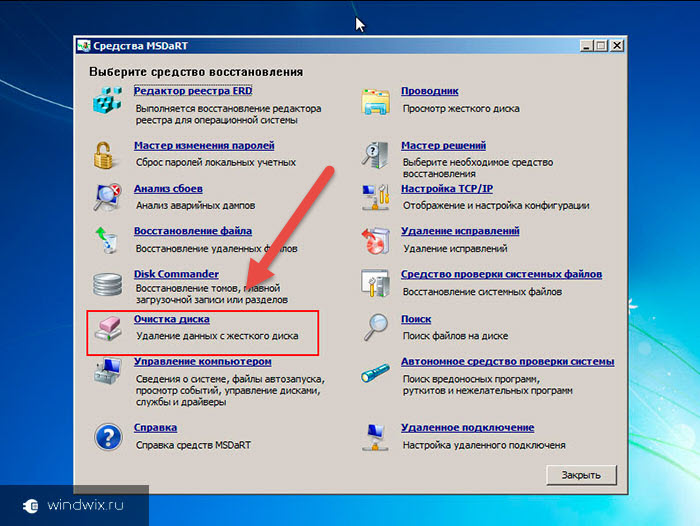Image resolution: width=700 pixels, height=526 pixels.
Task: Click the flashlight standalone sweeper icon
Action: pyautogui.click(x=375, y=373)
